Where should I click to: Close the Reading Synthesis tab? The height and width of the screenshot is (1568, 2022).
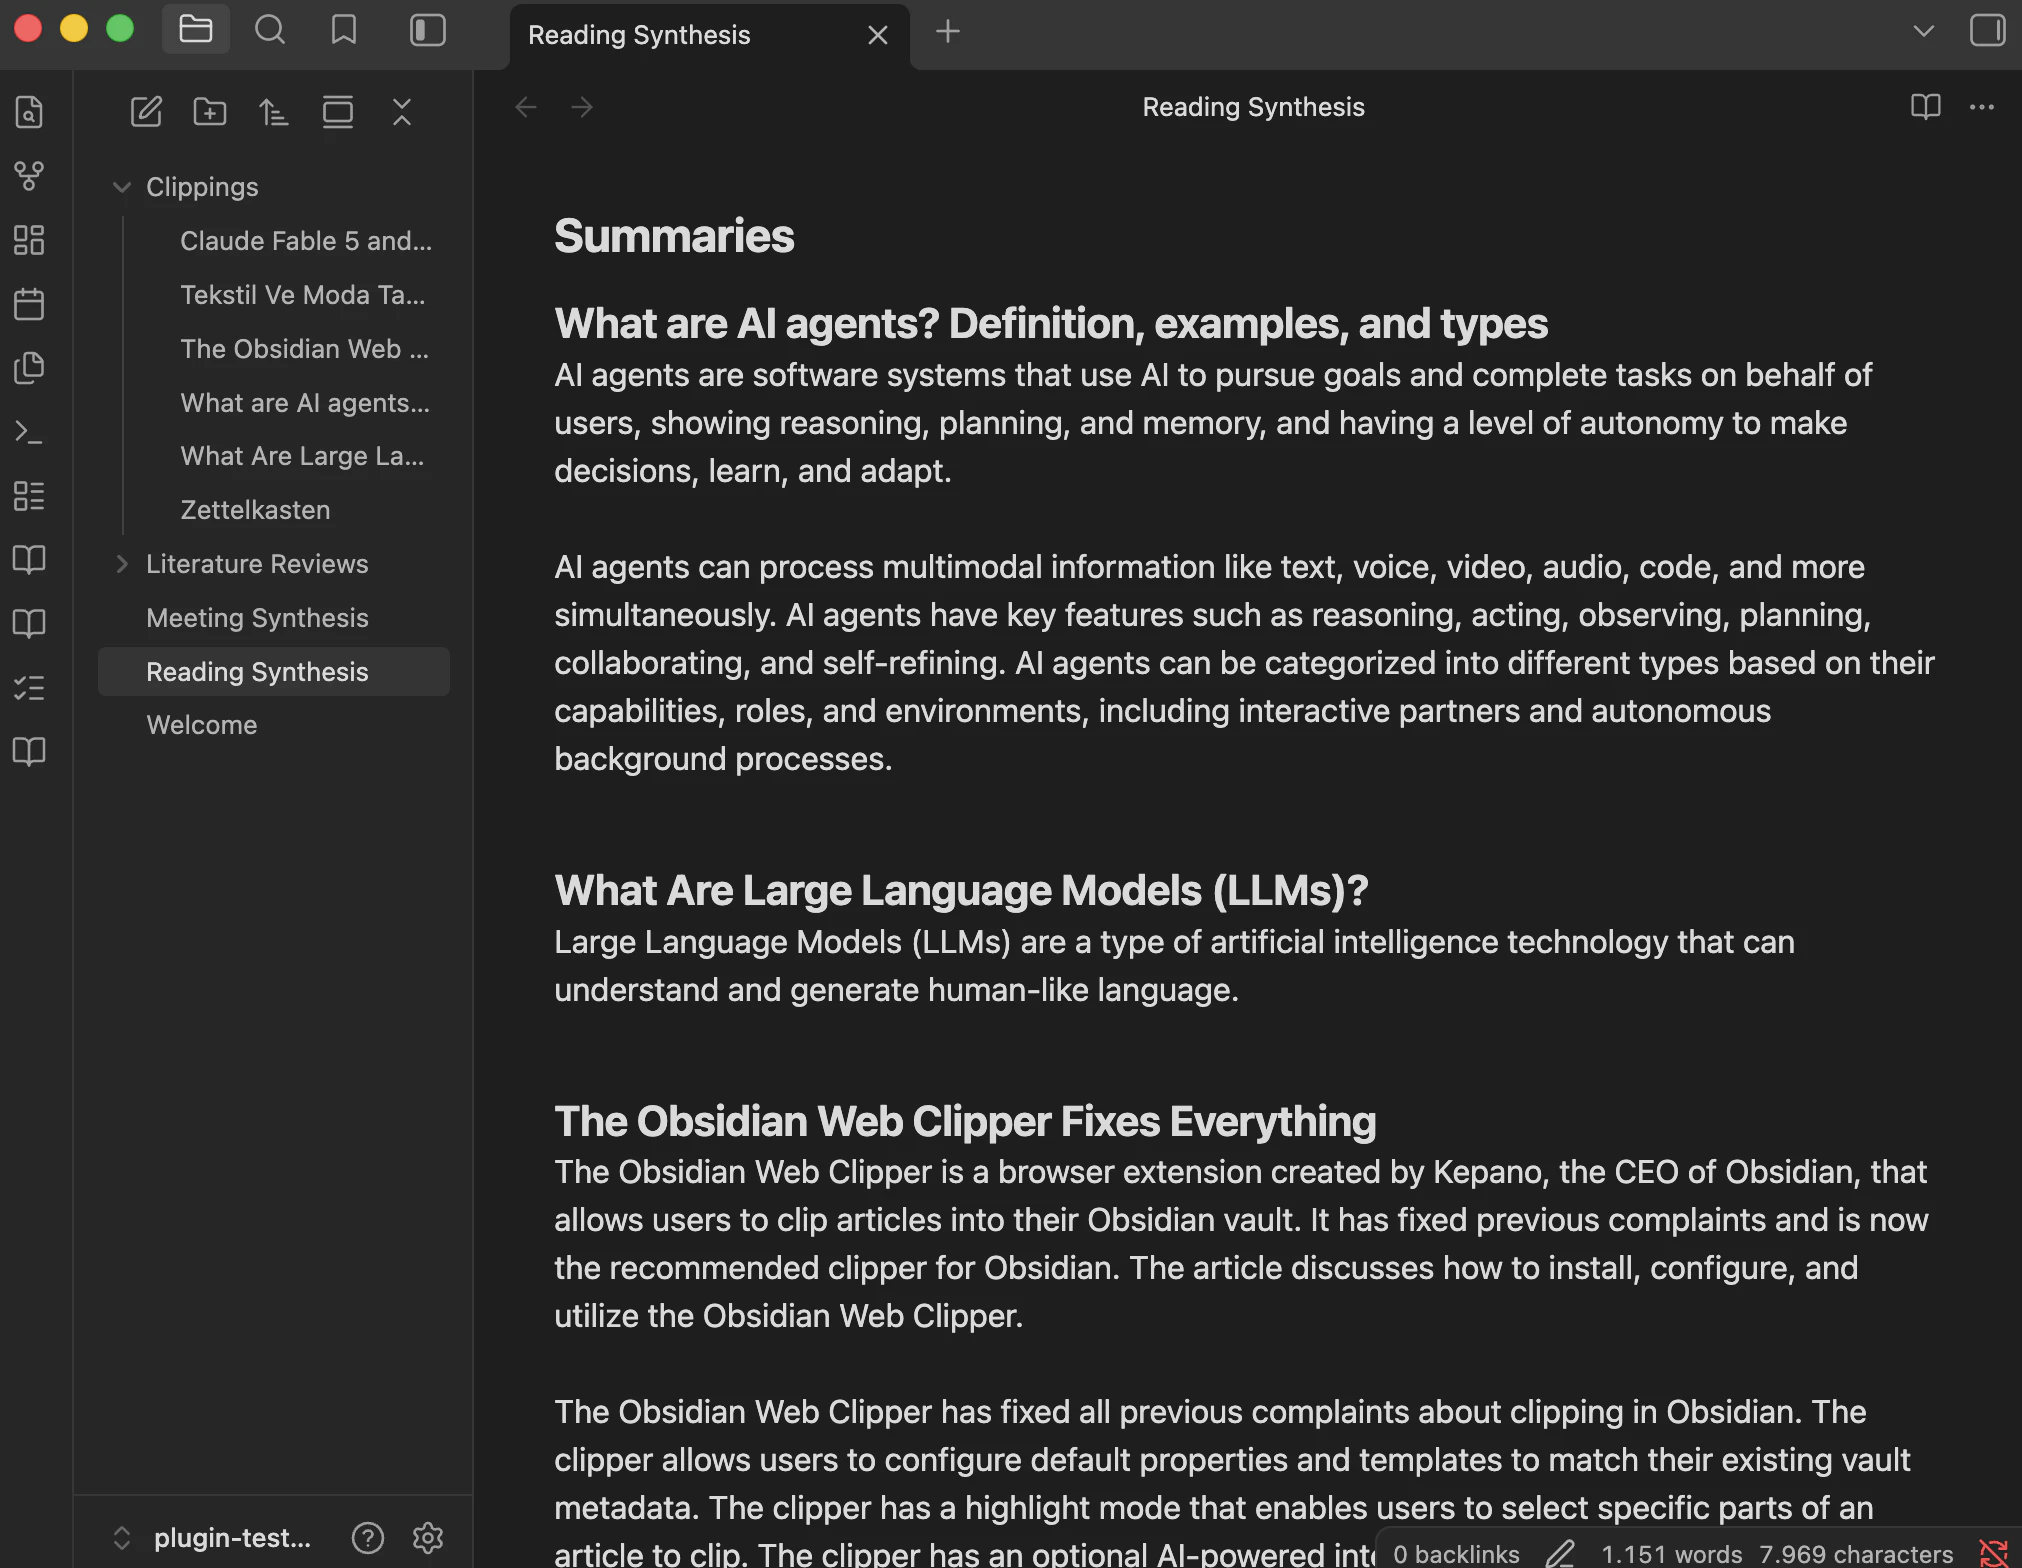(878, 35)
